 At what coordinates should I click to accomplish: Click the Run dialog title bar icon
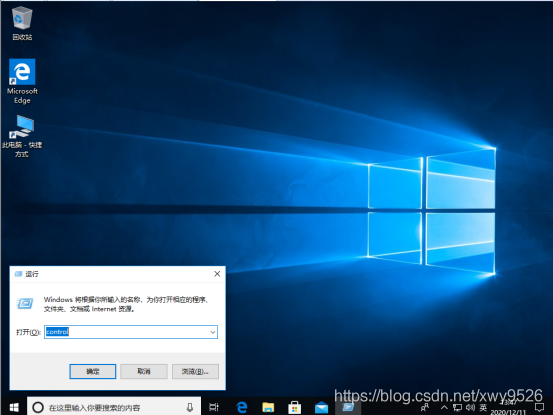(18, 274)
